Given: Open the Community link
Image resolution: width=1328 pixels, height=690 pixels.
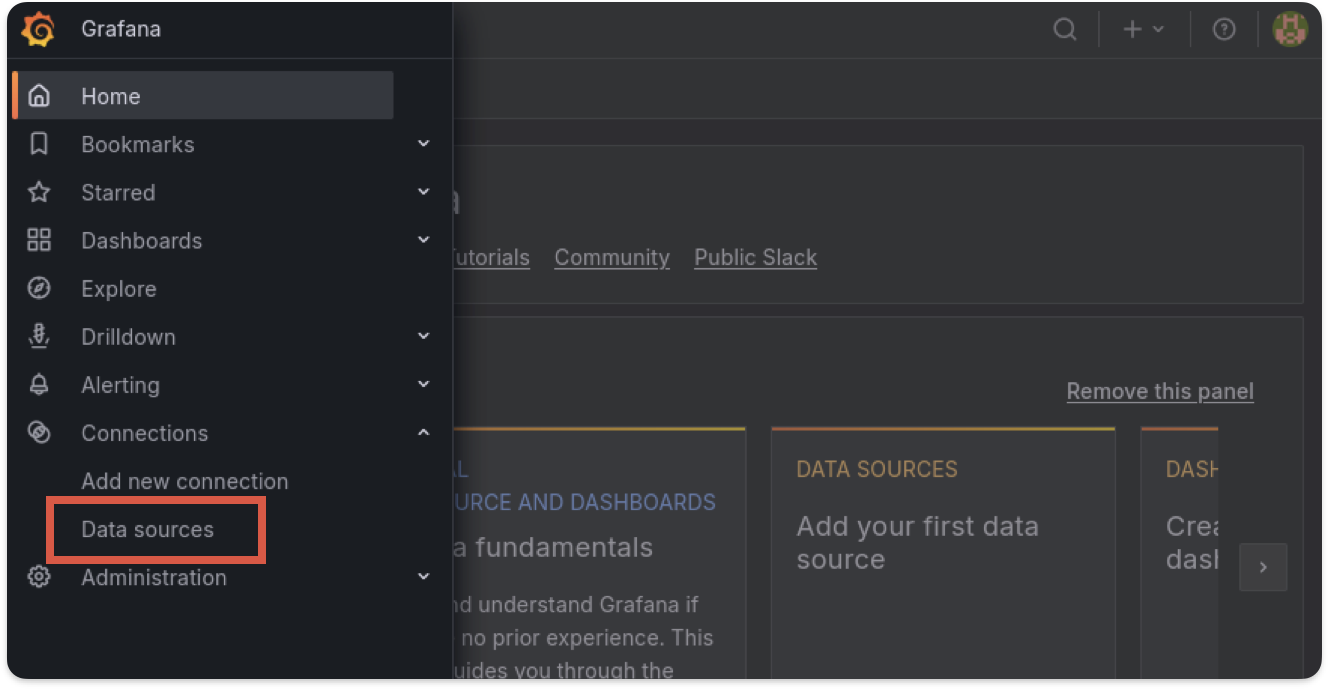Looking at the screenshot, I should click(612, 257).
